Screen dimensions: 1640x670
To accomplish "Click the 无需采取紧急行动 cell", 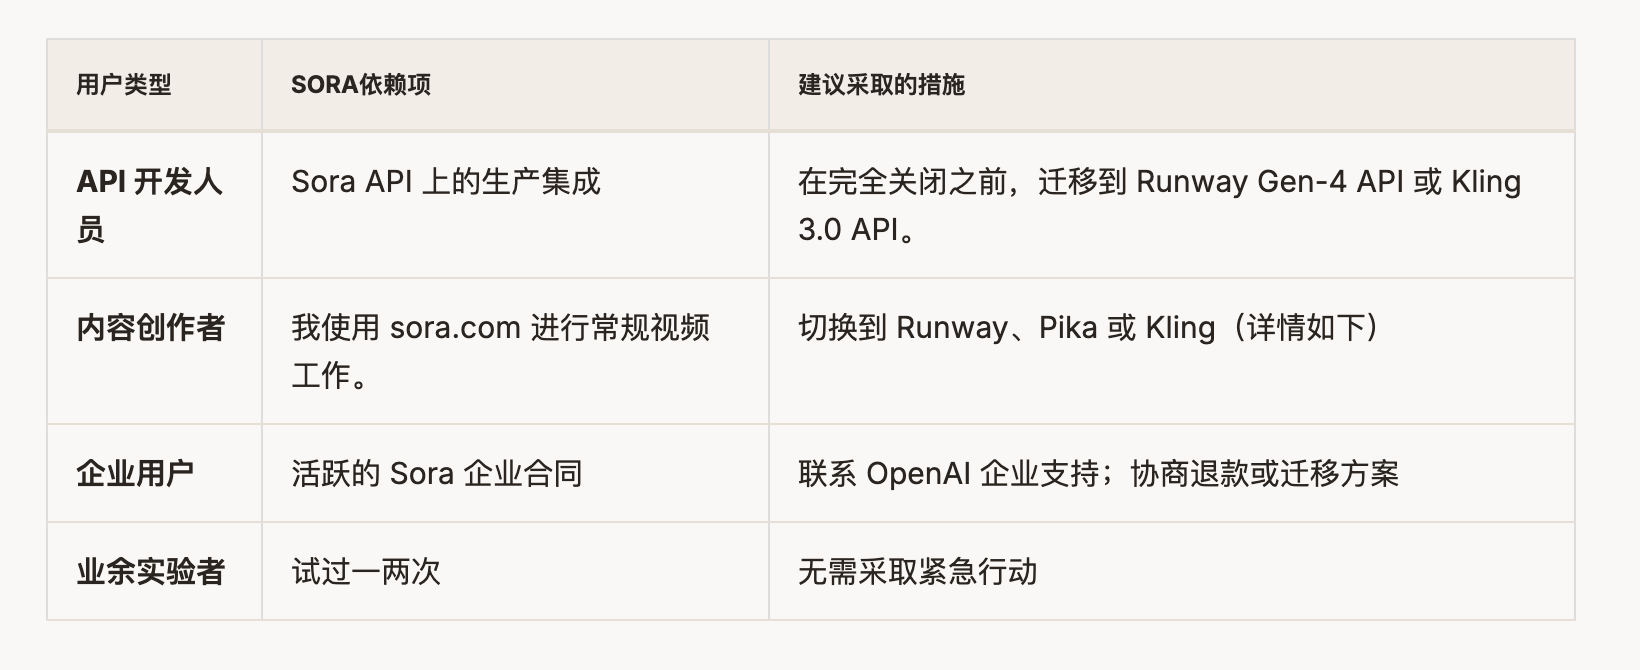I will (x=917, y=572).
